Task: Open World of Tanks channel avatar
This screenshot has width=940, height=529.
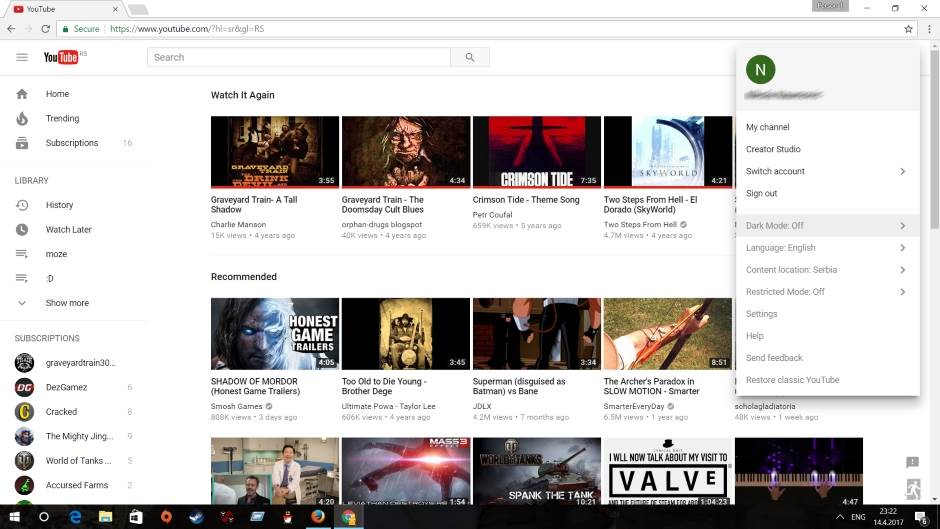Action: (24, 461)
